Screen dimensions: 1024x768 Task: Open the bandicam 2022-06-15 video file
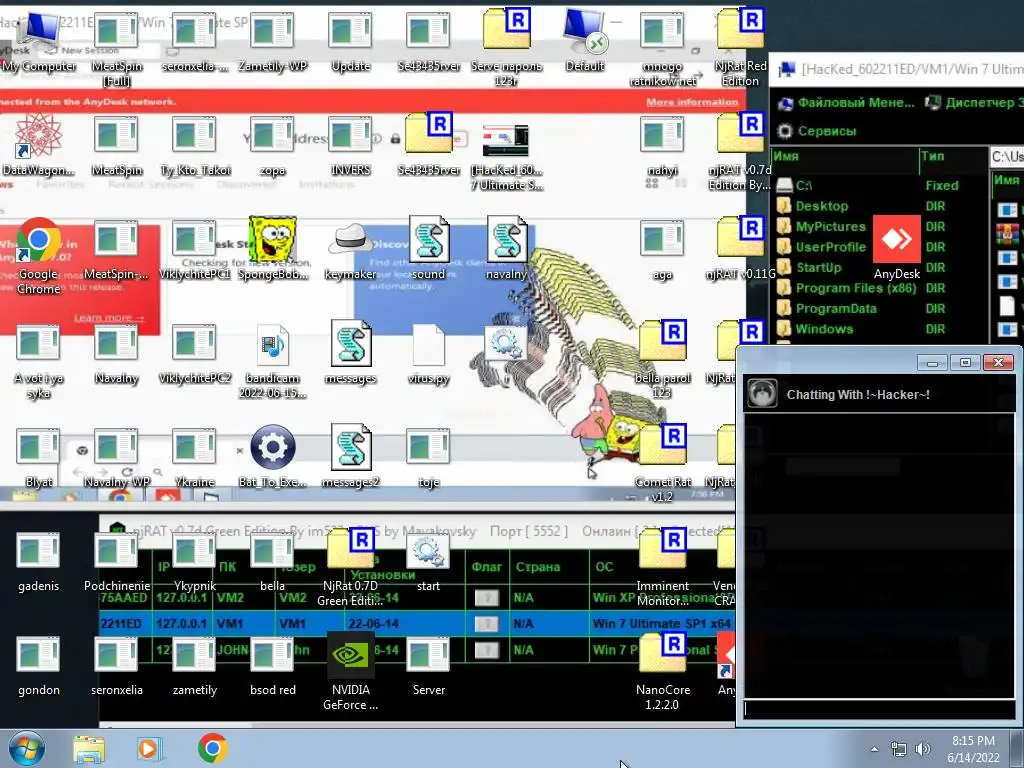point(272,360)
